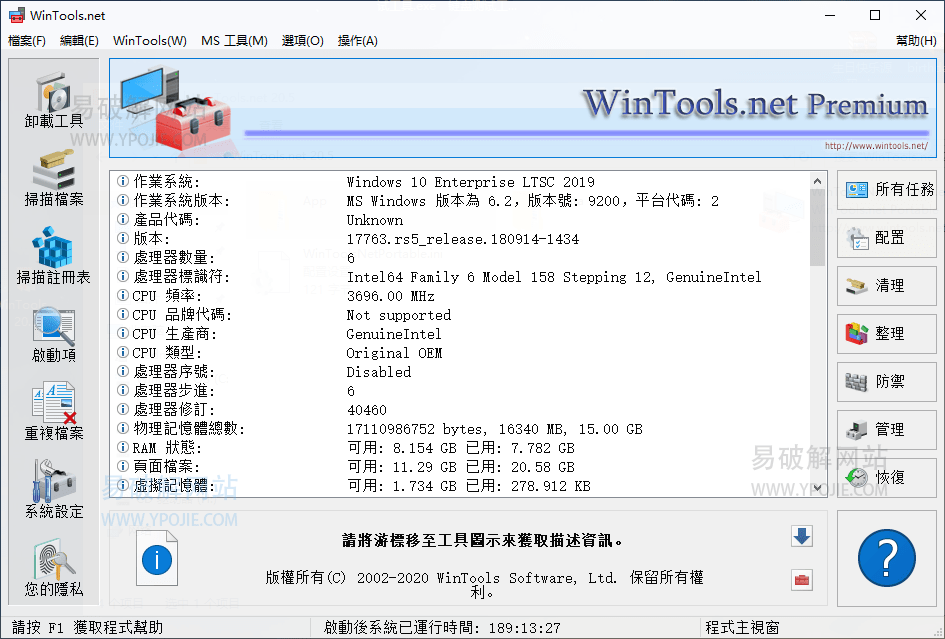
Task: Click the red toolbox icon
Action: click(x=801, y=579)
